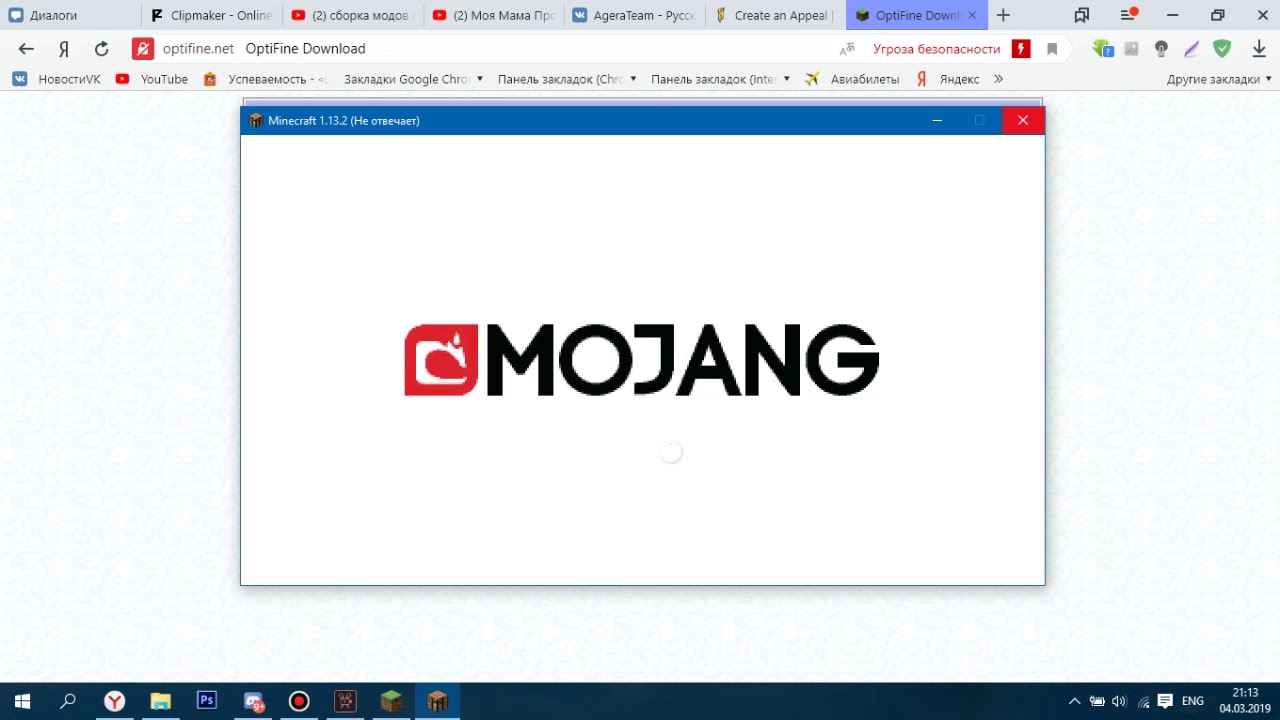The width and height of the screenshot is (1280, 720).
Task: Open the Wi-Fi network tray icon
Action: [1143, 701]
